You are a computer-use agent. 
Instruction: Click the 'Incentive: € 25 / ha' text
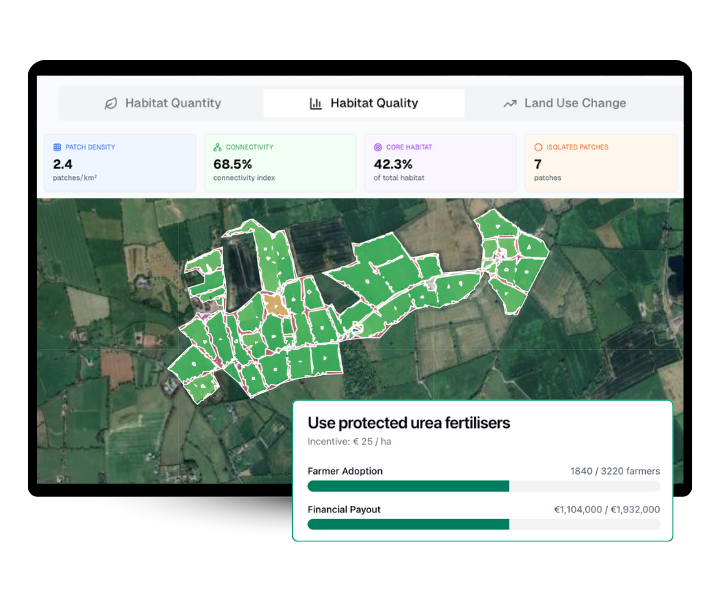coord(349,441)
